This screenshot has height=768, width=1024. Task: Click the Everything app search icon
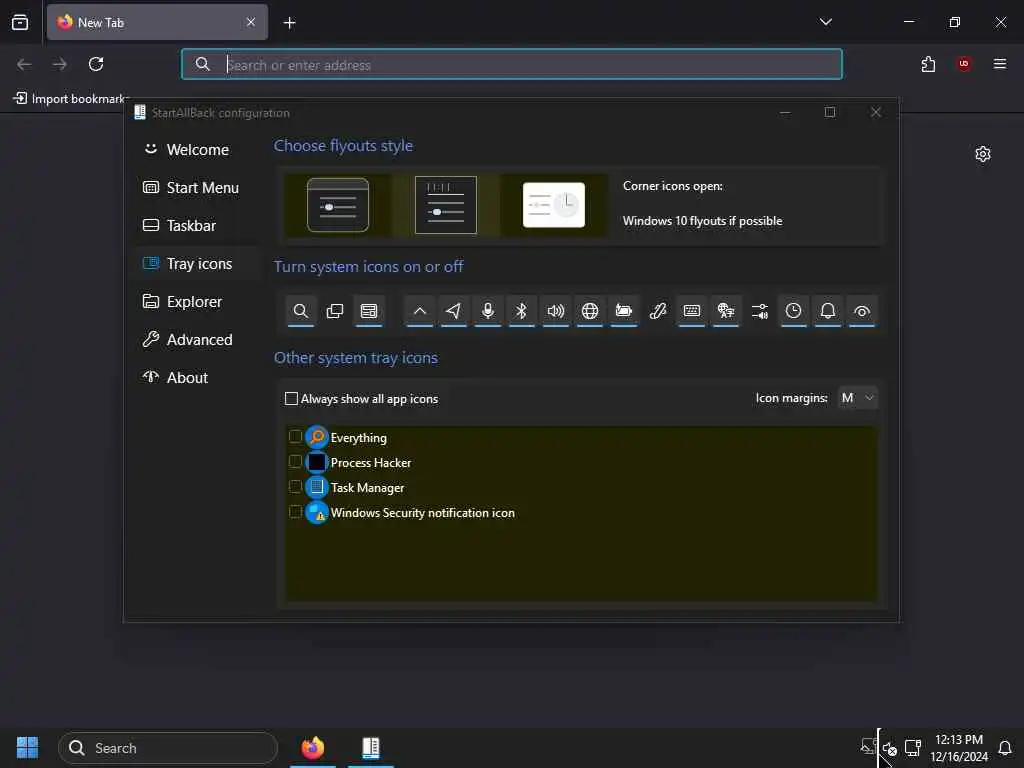click(317, 437)
